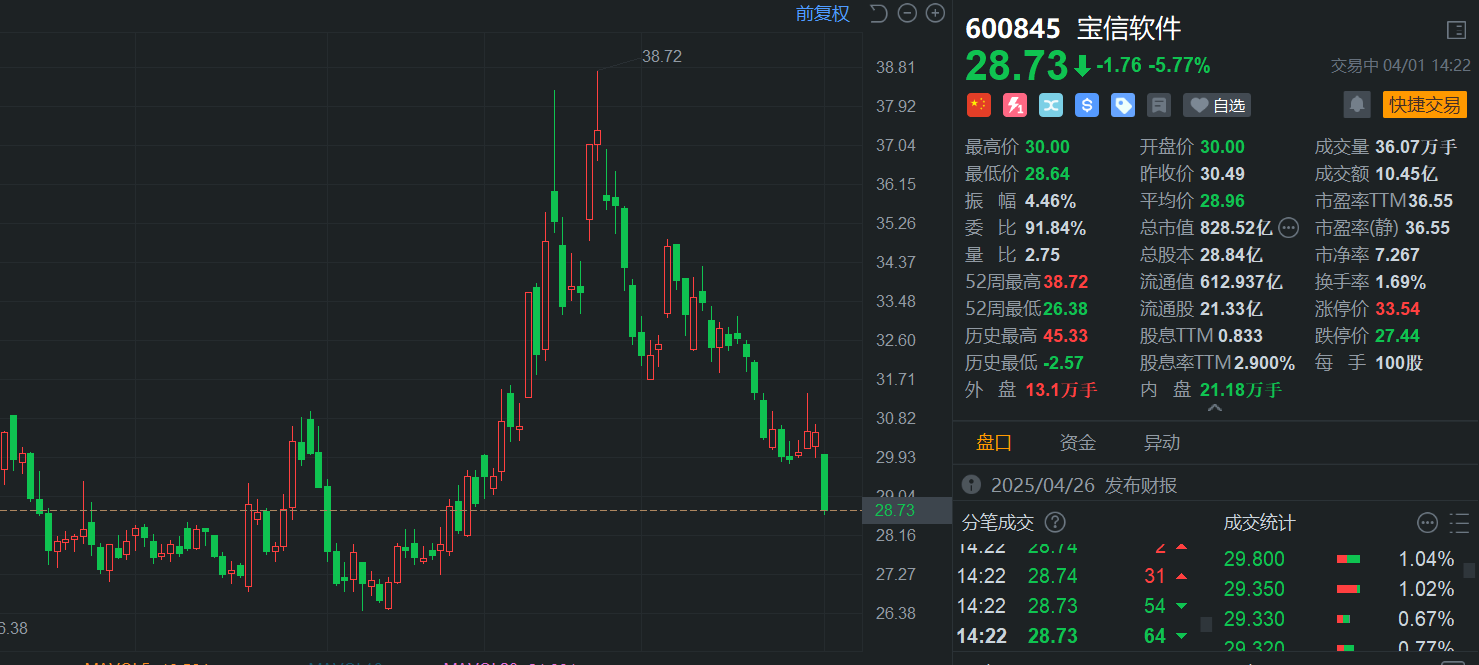Zoom out the K-line chart
Screen dimensions: 1479x665
click(x=907, y=13)
